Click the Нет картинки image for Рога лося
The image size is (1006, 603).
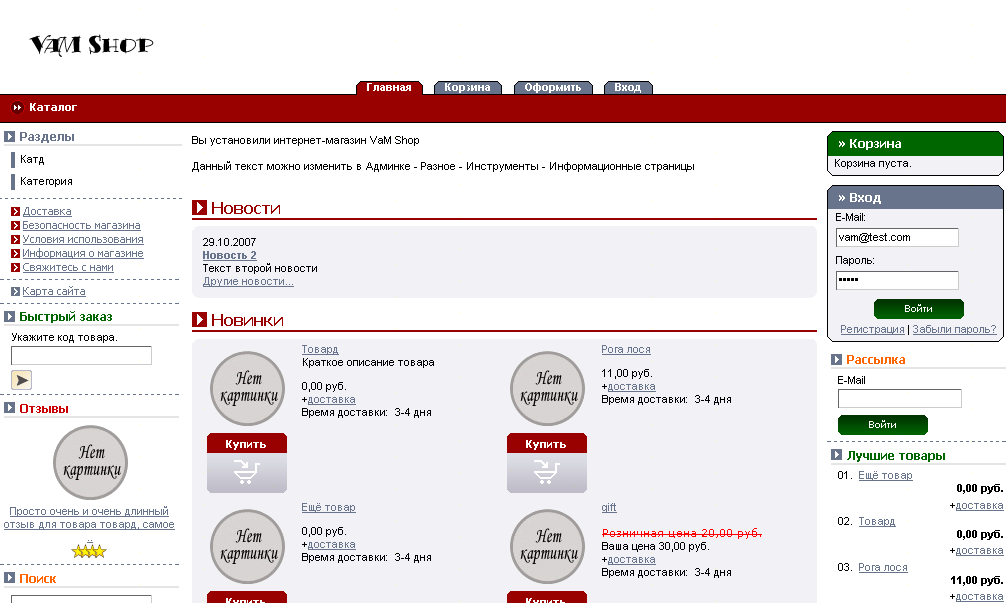pos(547,388)
